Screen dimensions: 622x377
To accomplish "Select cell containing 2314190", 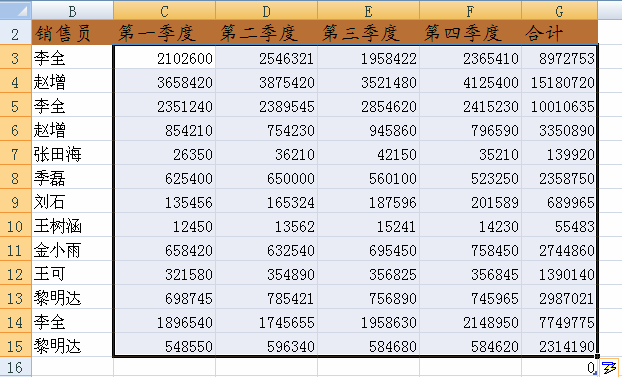I will tap(559, 345).
